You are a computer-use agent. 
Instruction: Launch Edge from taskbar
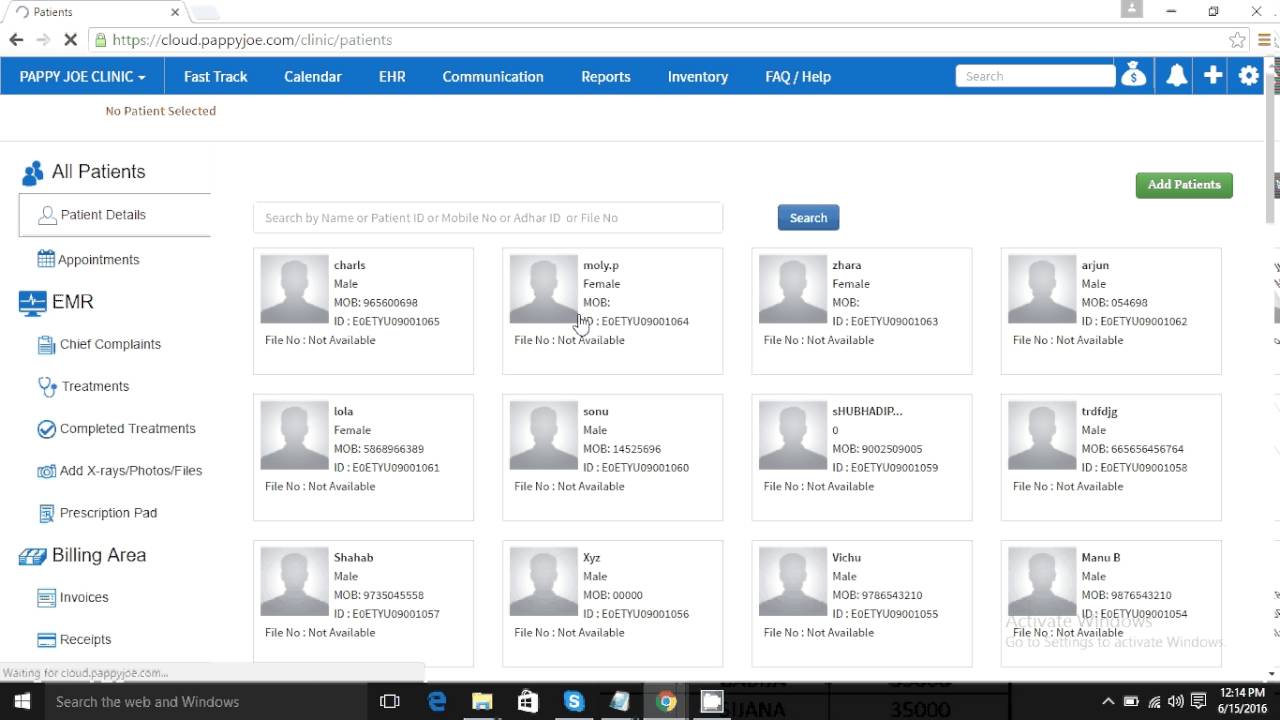pos(437,702)
